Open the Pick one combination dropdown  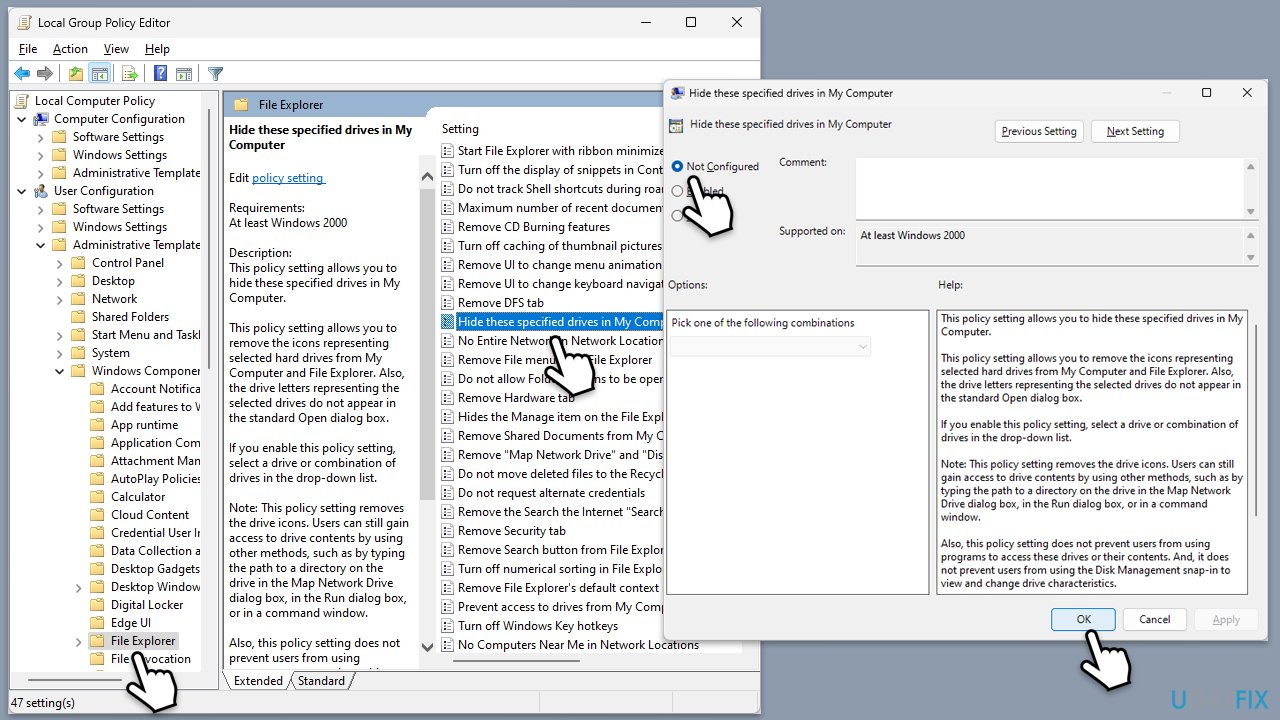coord(771,346)
